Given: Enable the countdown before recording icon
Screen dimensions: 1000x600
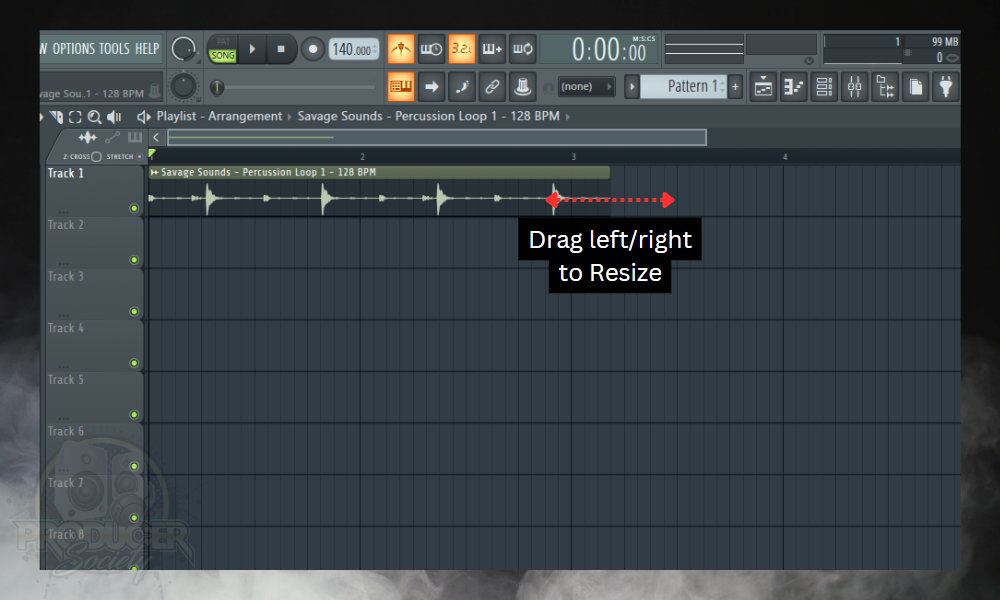Looking at the screenshot, I should (461, 48).
